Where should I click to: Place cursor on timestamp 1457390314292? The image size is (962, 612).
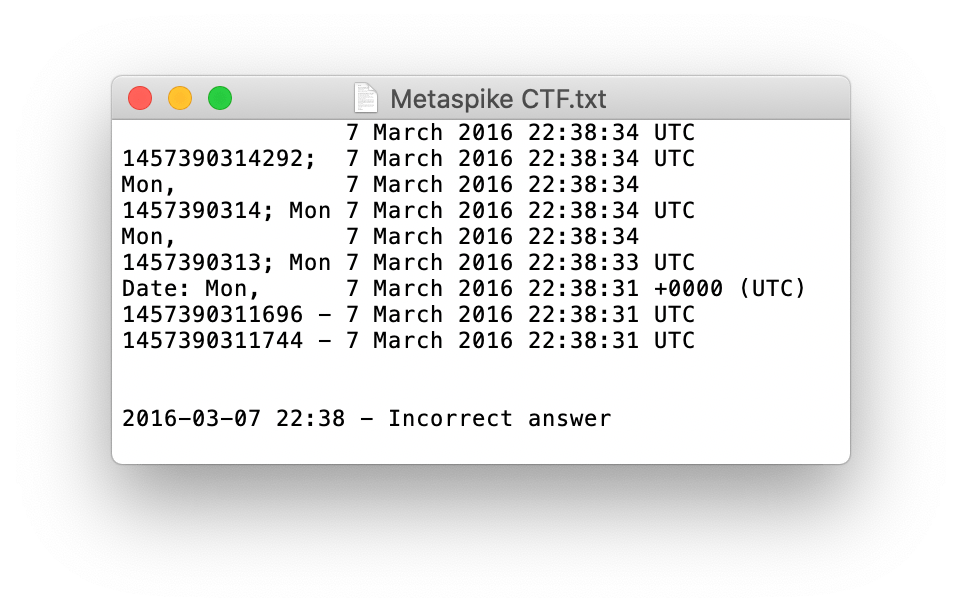pos(213,159)
